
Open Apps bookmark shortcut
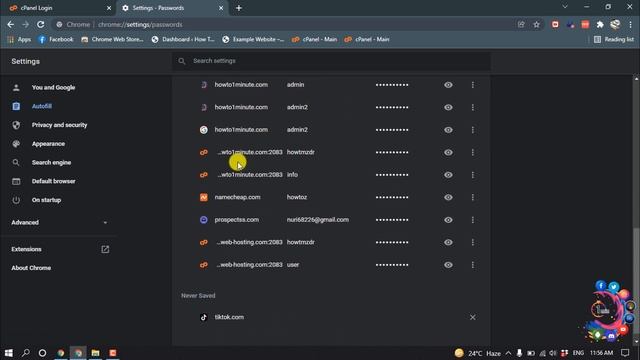pyautogui.click(x=19, y=40)
